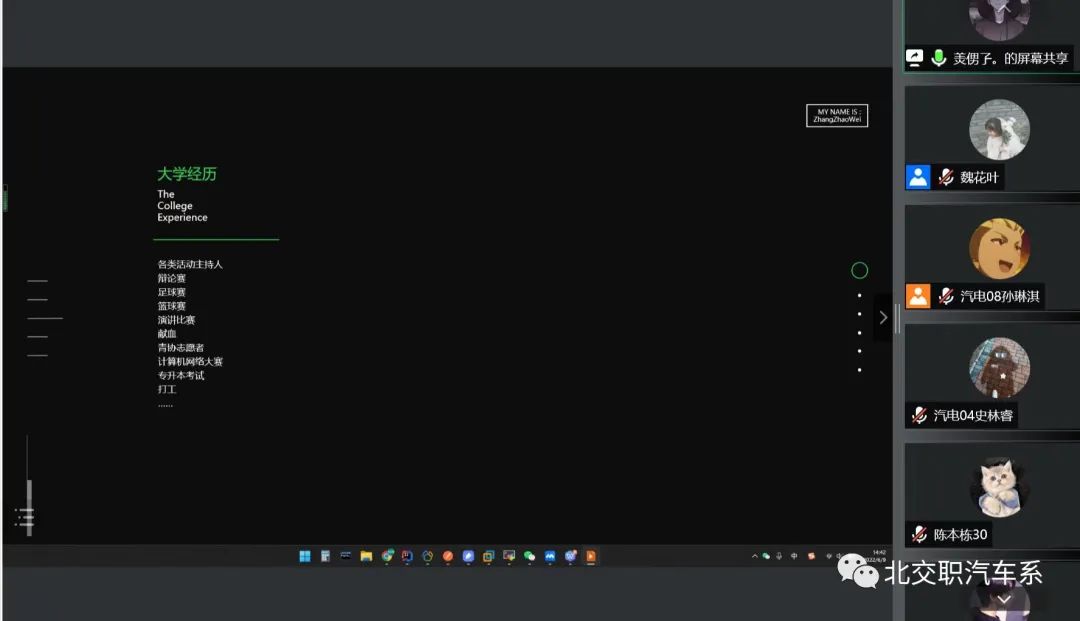The image size is (1080, 621).
Task: Click the MY NAME IS ZhangZhaoWei box
Action: [837, 115]
